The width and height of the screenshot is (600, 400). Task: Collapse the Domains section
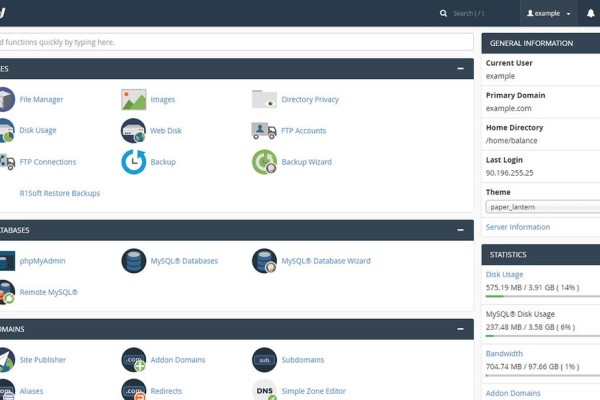tap(460, 329)
